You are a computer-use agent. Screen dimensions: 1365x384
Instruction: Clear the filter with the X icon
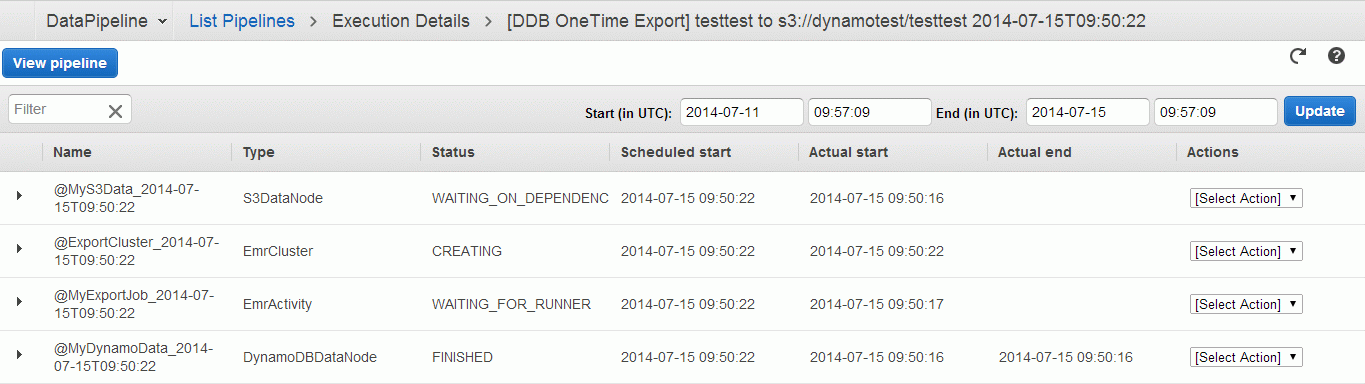point(115,111)
